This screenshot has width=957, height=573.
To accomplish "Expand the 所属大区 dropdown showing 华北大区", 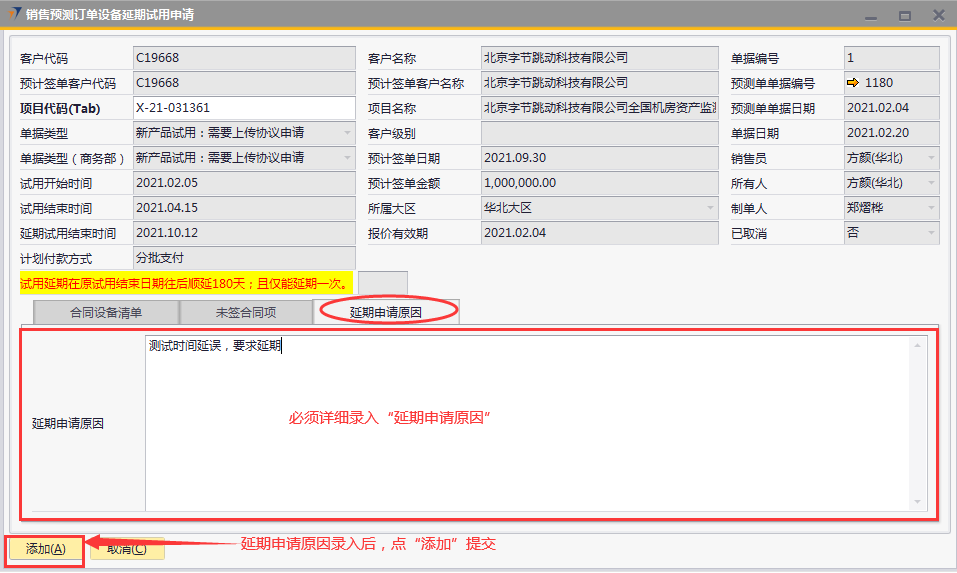I will coord(710,208).
